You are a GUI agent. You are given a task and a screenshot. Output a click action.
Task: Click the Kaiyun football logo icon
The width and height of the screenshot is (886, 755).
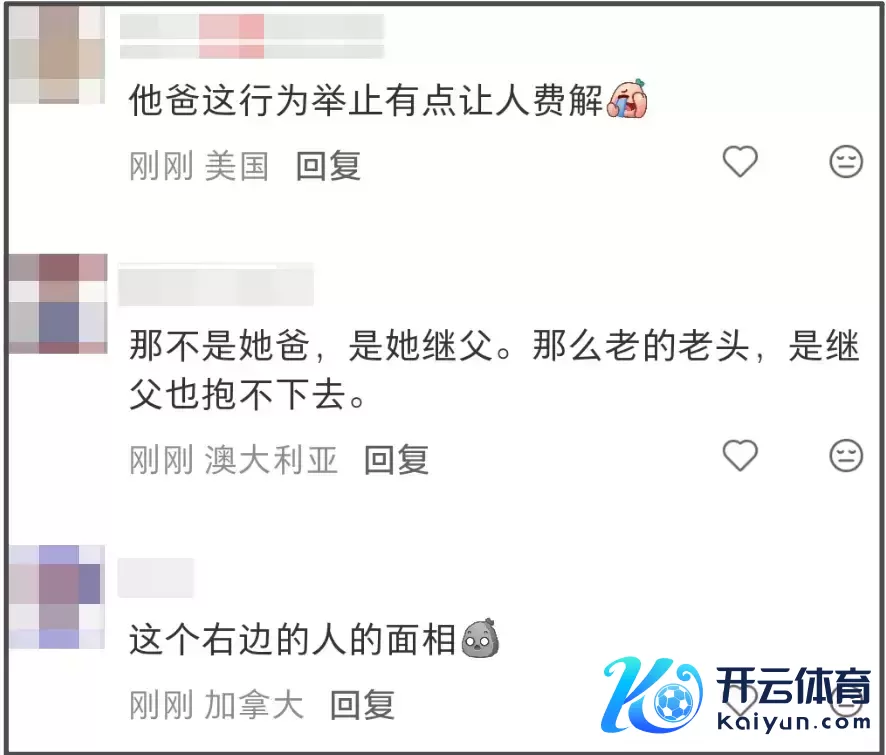click(653, 694)
